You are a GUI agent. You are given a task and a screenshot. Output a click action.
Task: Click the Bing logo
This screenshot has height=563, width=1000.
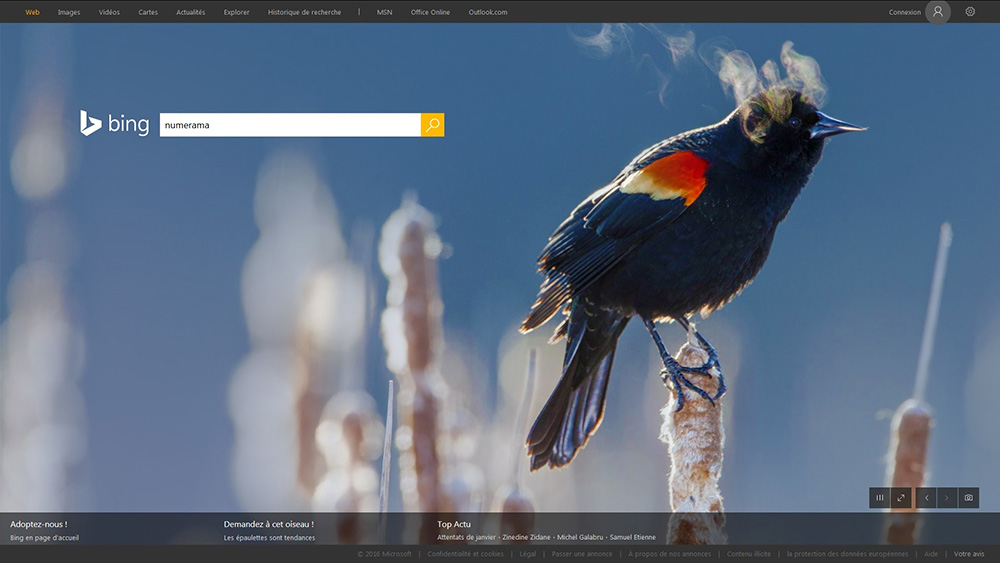coord(115,124)
